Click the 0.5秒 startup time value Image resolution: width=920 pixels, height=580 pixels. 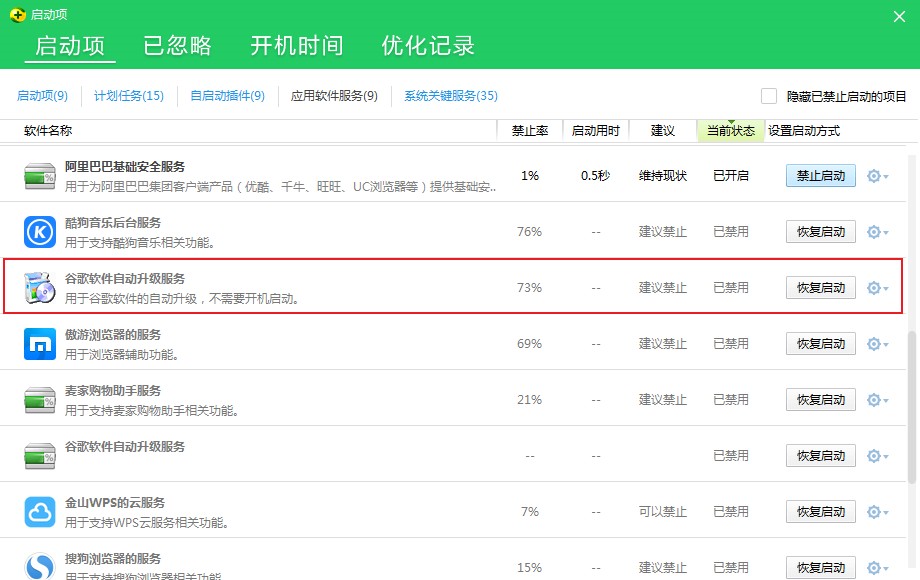(596, 176)
